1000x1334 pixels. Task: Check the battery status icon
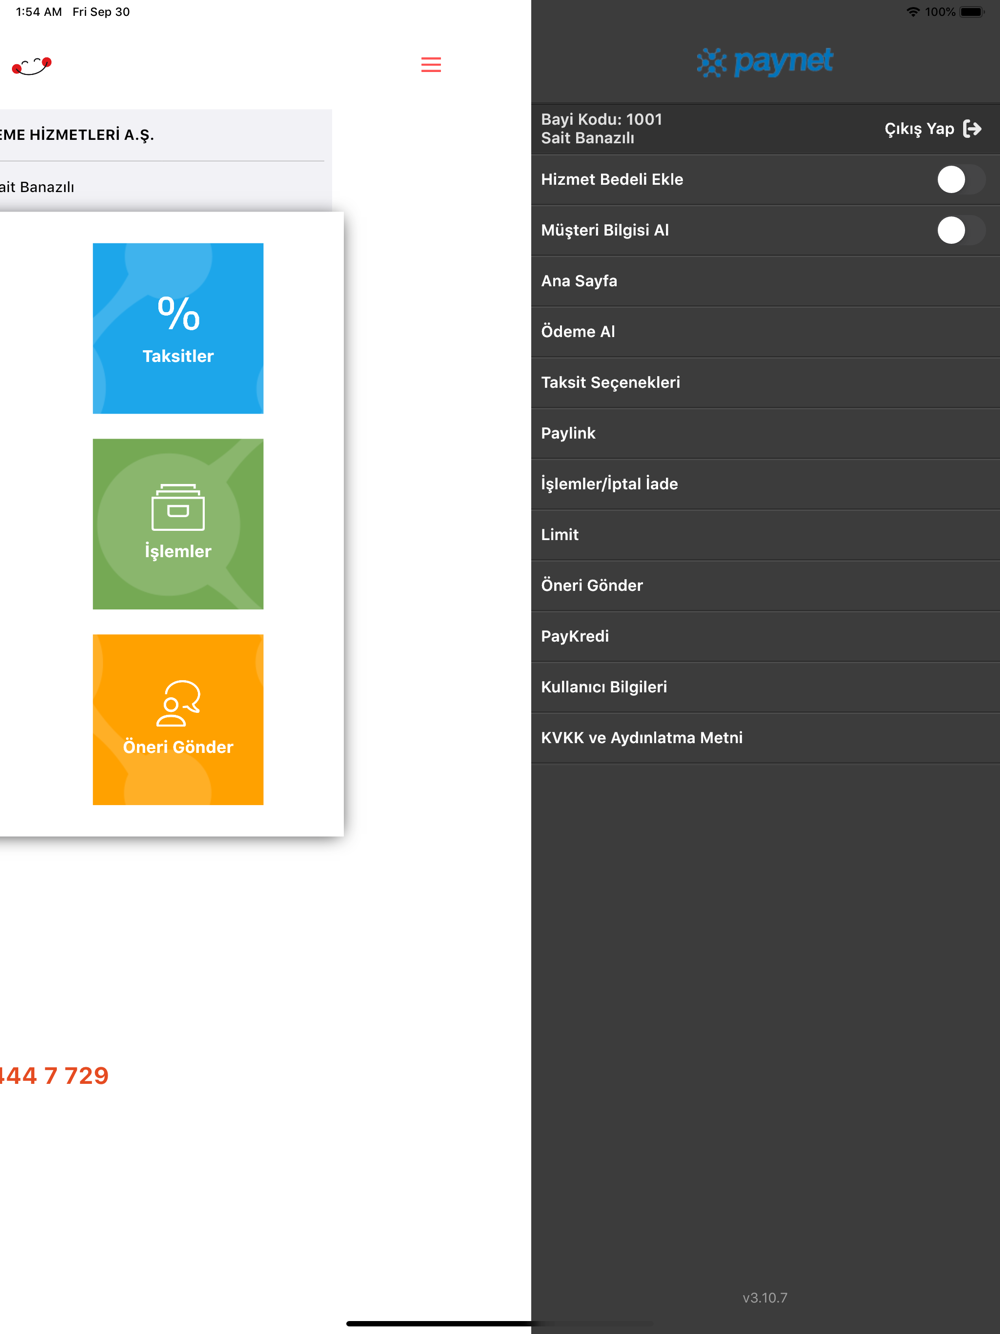click(x=972, y=12)
